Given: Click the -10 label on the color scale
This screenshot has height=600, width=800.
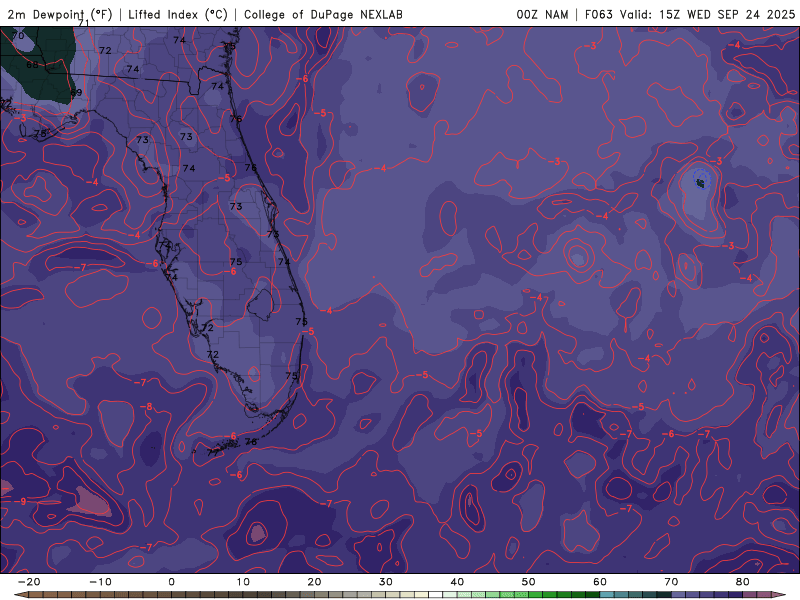Looking at the screenshot, I should click(x=100, y=582).
